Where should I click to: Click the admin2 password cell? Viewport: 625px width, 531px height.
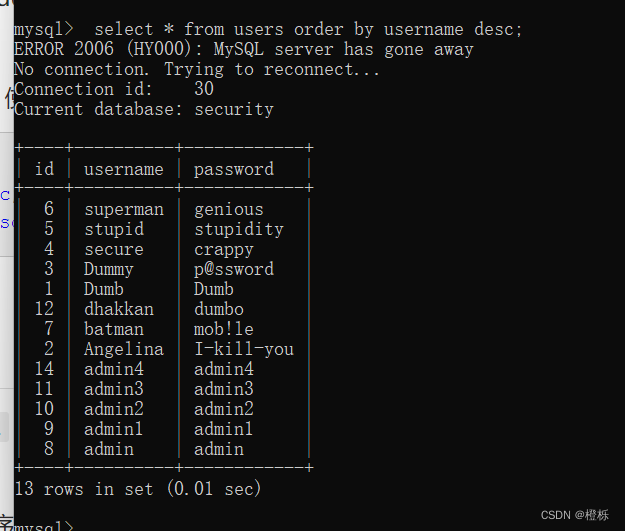(223, 409)
